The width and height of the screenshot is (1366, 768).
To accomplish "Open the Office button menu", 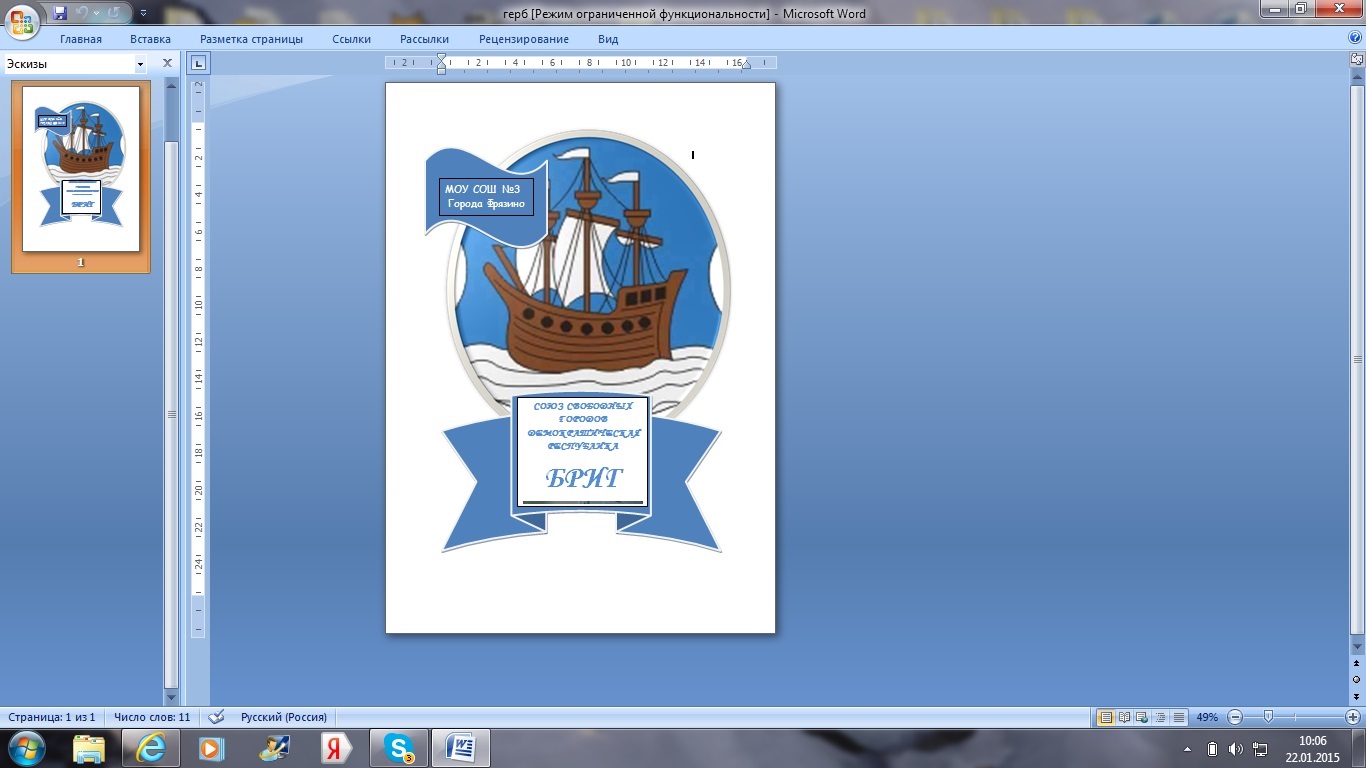I will tap(21, 20).
